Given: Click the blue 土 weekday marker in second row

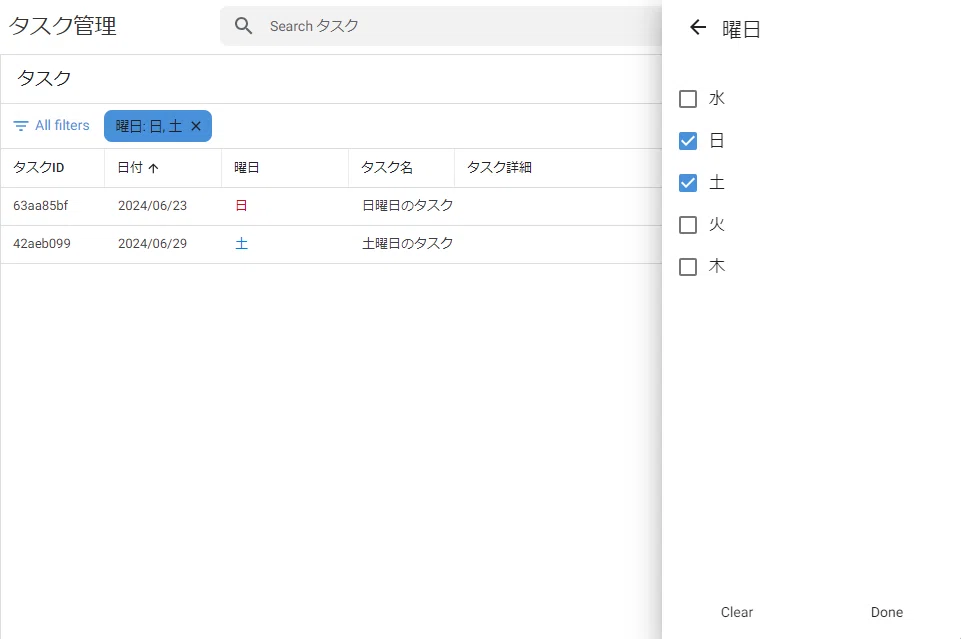Looking at the screenshot, I should tap(241, 243).
